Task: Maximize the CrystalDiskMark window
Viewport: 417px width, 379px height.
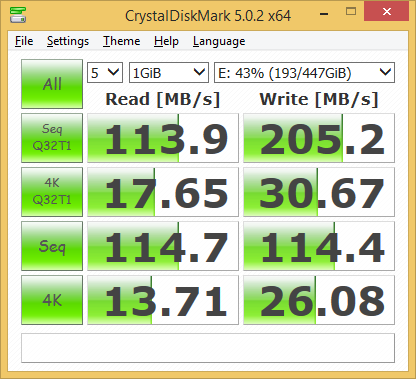Action: coord(351,12)
